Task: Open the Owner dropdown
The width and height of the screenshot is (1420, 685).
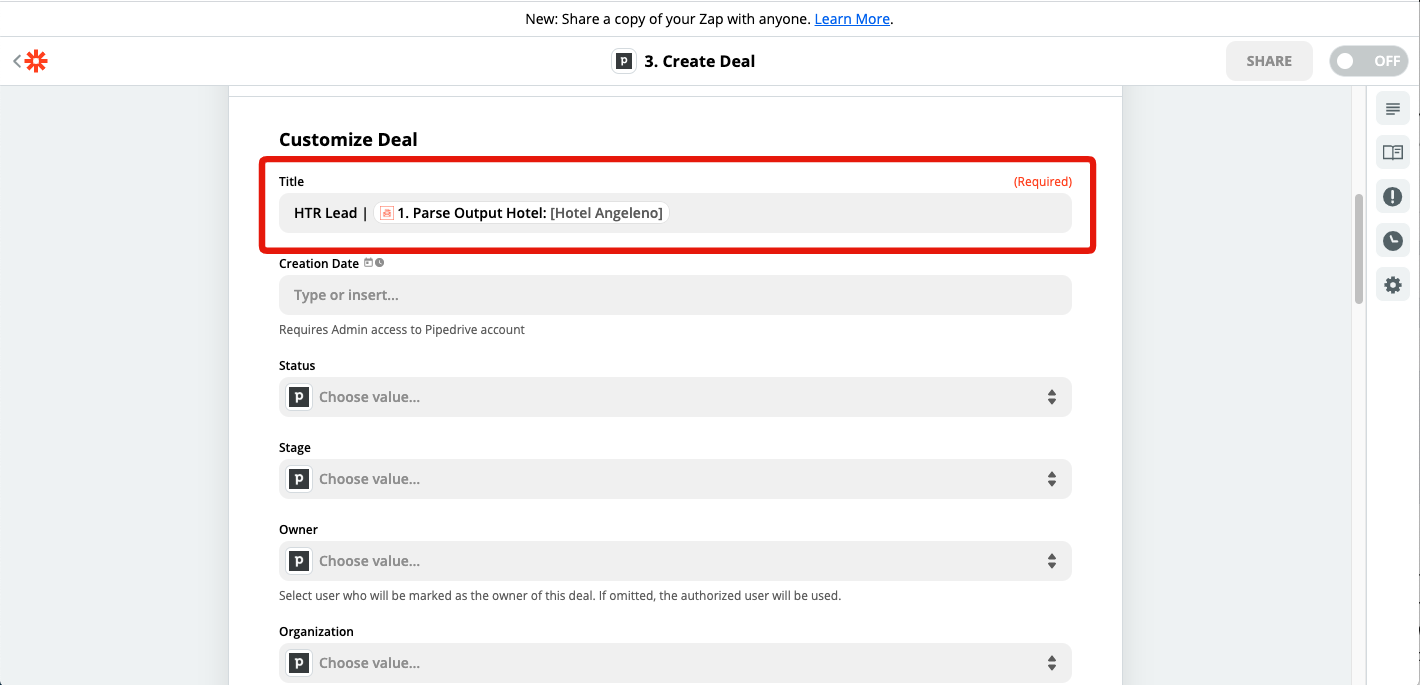Action: pos(675,561)
